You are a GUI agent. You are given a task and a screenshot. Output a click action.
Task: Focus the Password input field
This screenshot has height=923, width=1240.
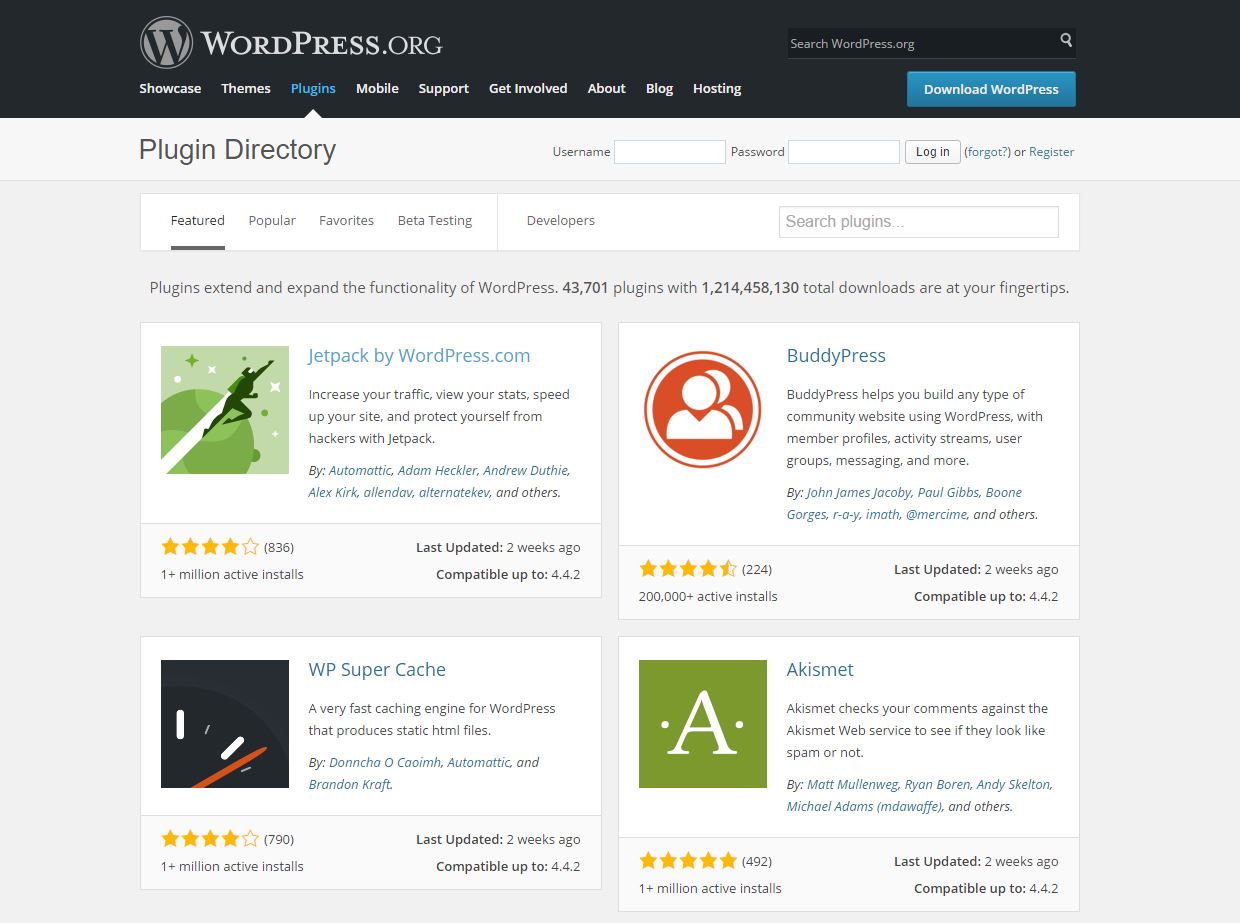tap(844, 152)
